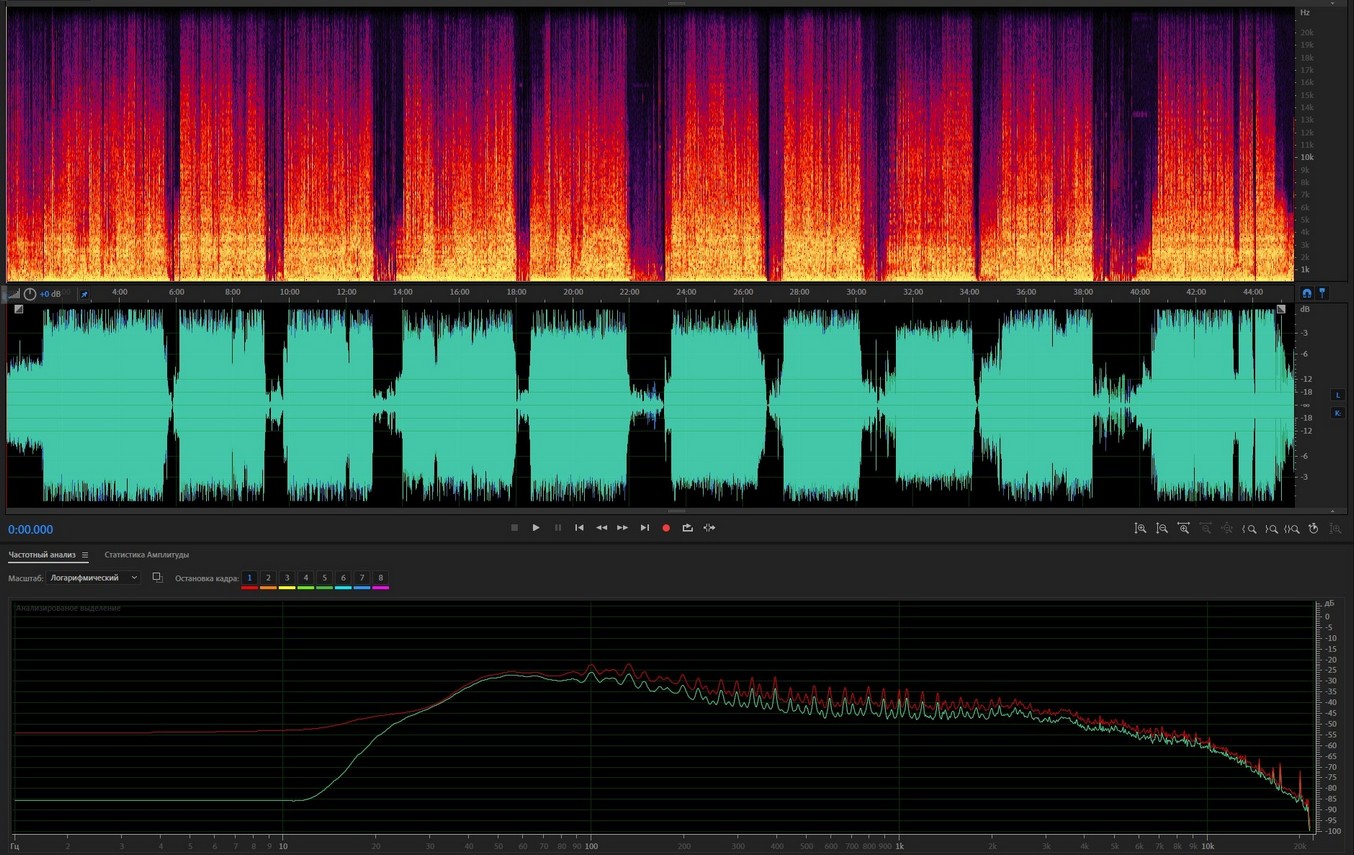
Task: Toggle the left channel L button
Action: [1337, 395]
